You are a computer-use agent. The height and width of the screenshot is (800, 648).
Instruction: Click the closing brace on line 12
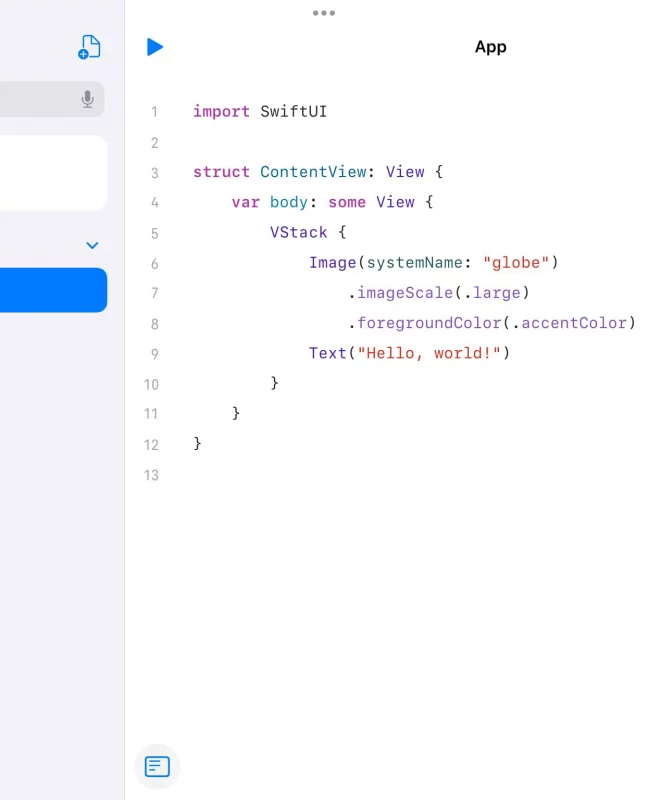click(197, 443)
